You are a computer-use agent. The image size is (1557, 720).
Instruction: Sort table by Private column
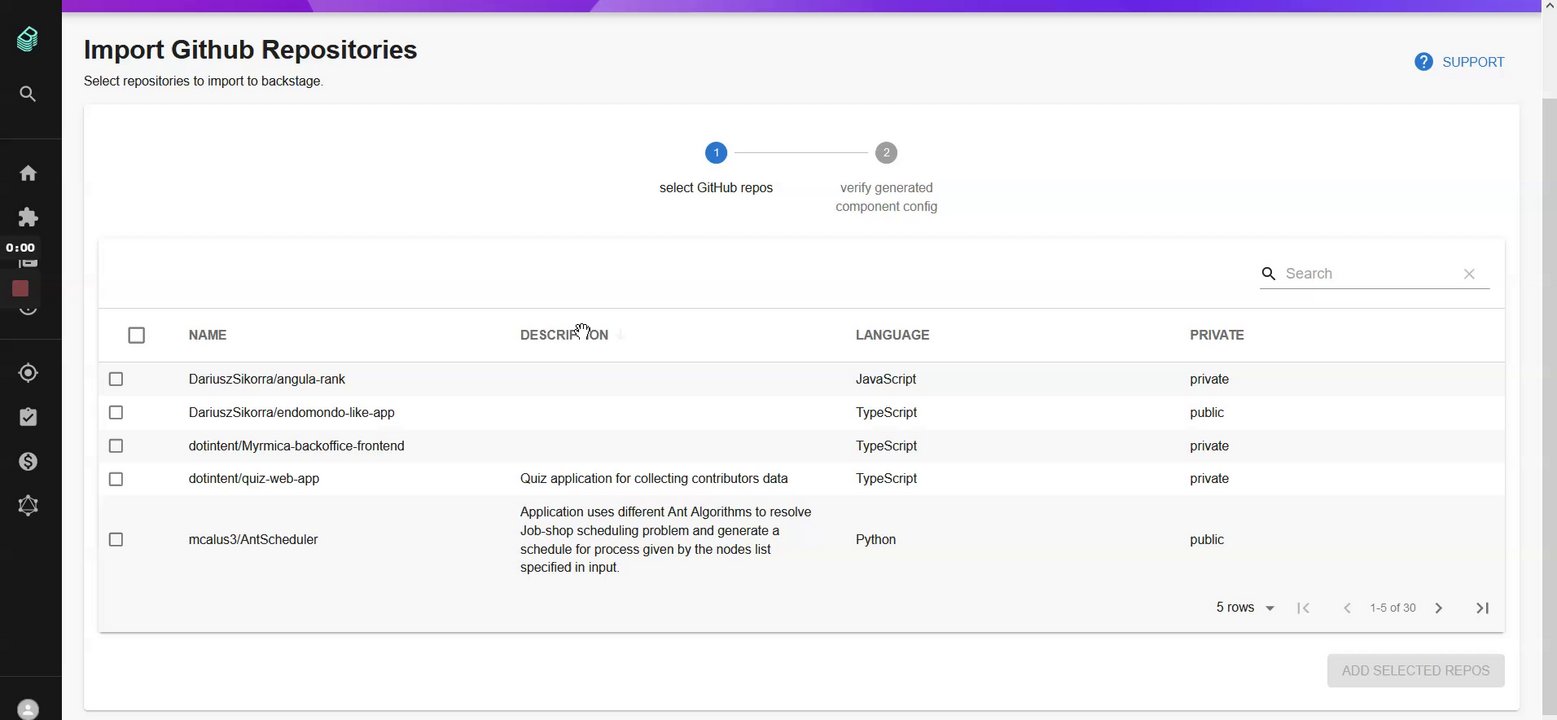pyautogui.click(x=1217, y=335)
